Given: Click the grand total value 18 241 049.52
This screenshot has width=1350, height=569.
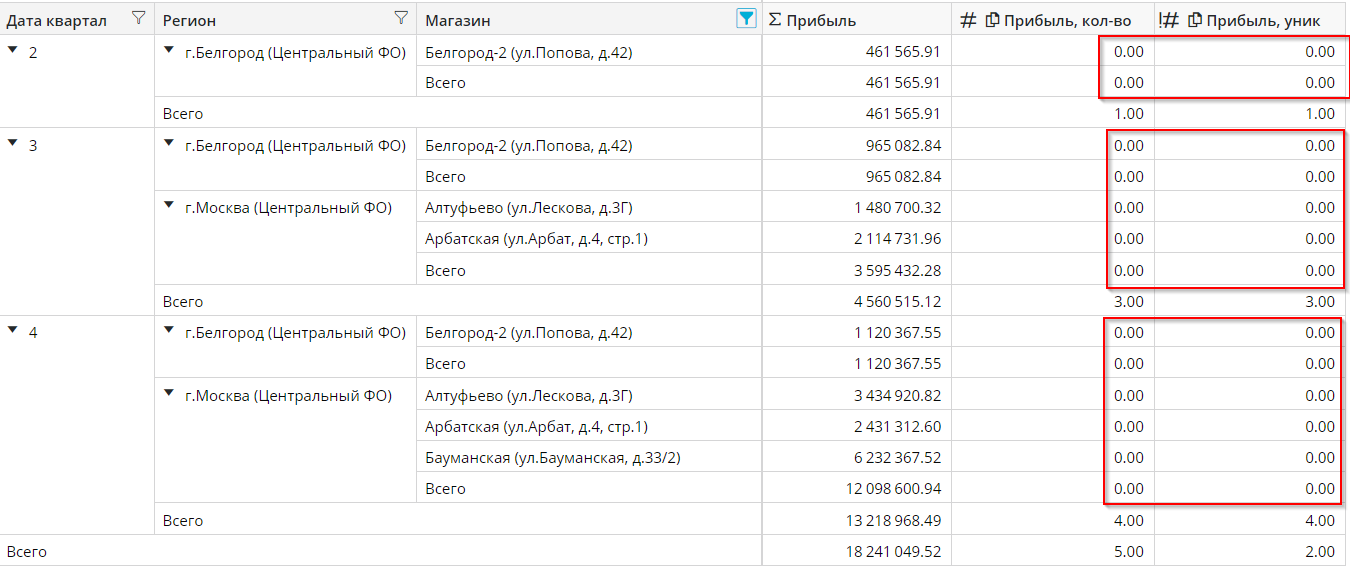Looking at the screenshot, I should tap(891, 552).
